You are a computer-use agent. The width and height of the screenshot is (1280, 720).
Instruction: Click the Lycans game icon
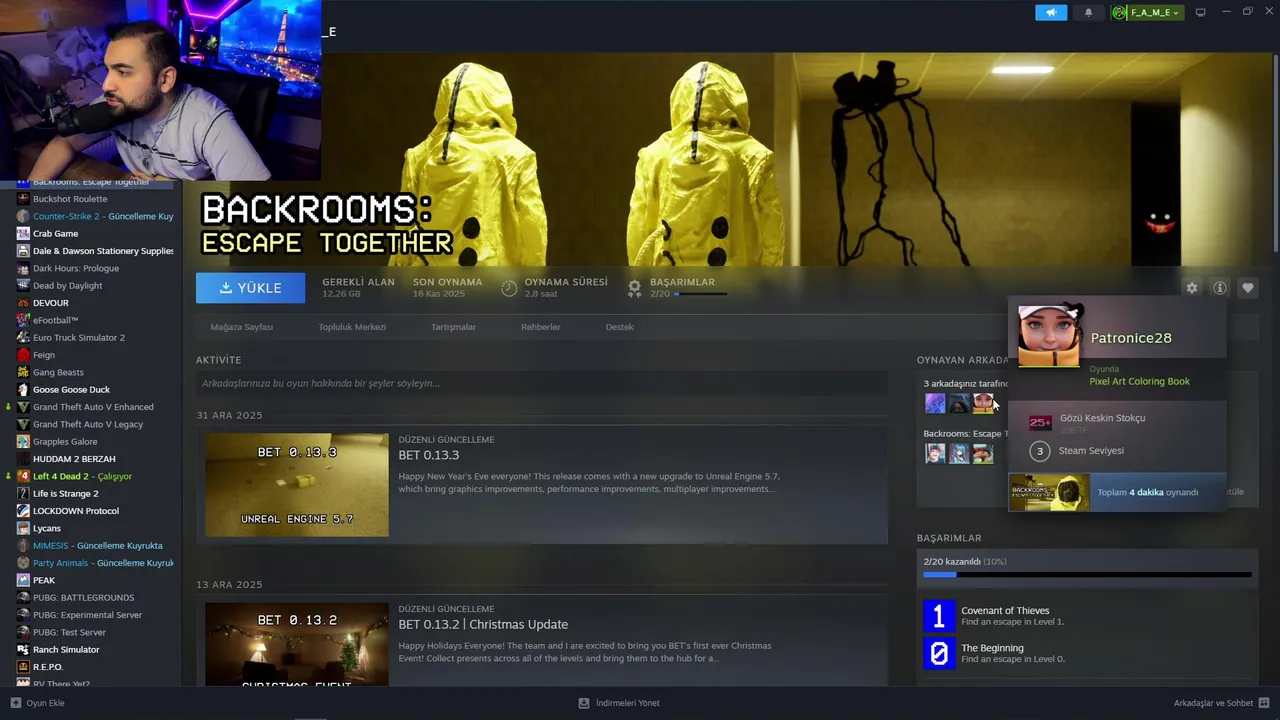(x=23, y=528)
